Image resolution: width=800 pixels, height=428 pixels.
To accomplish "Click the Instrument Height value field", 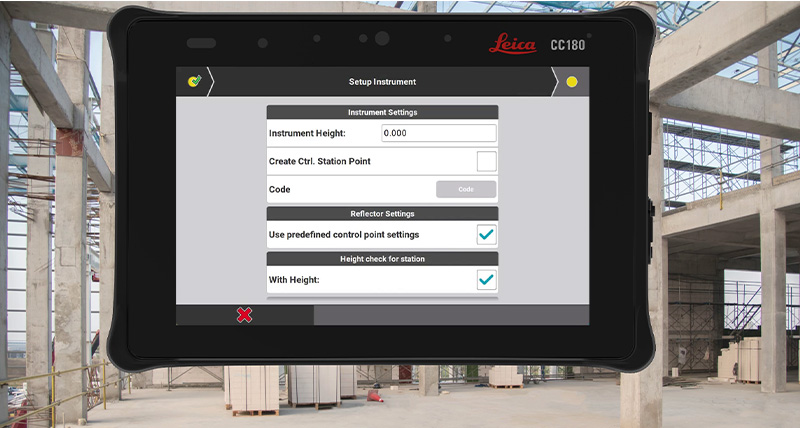I will tap(439, 133).
